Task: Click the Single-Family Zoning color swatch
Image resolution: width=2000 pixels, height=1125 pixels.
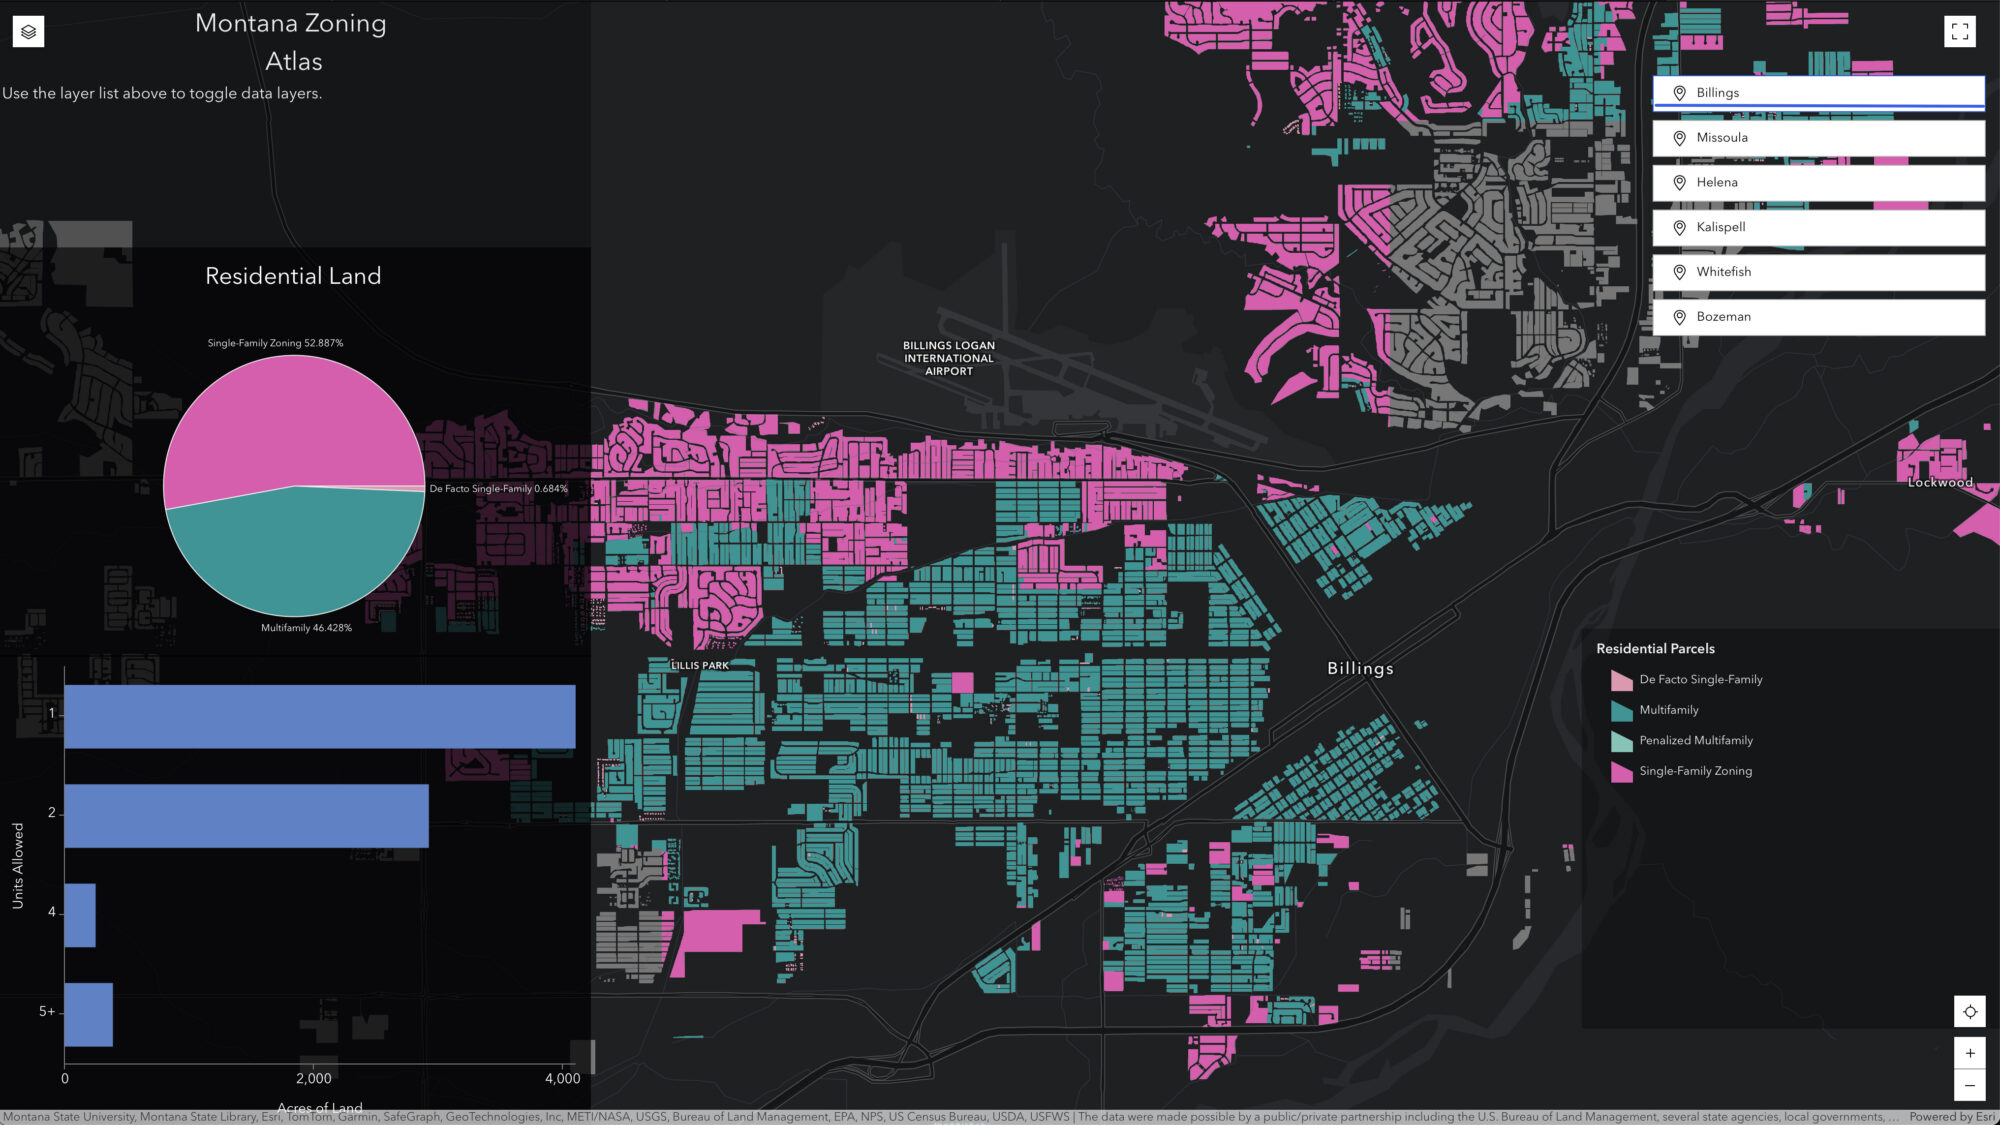Action: click(x=1621, y=771)
